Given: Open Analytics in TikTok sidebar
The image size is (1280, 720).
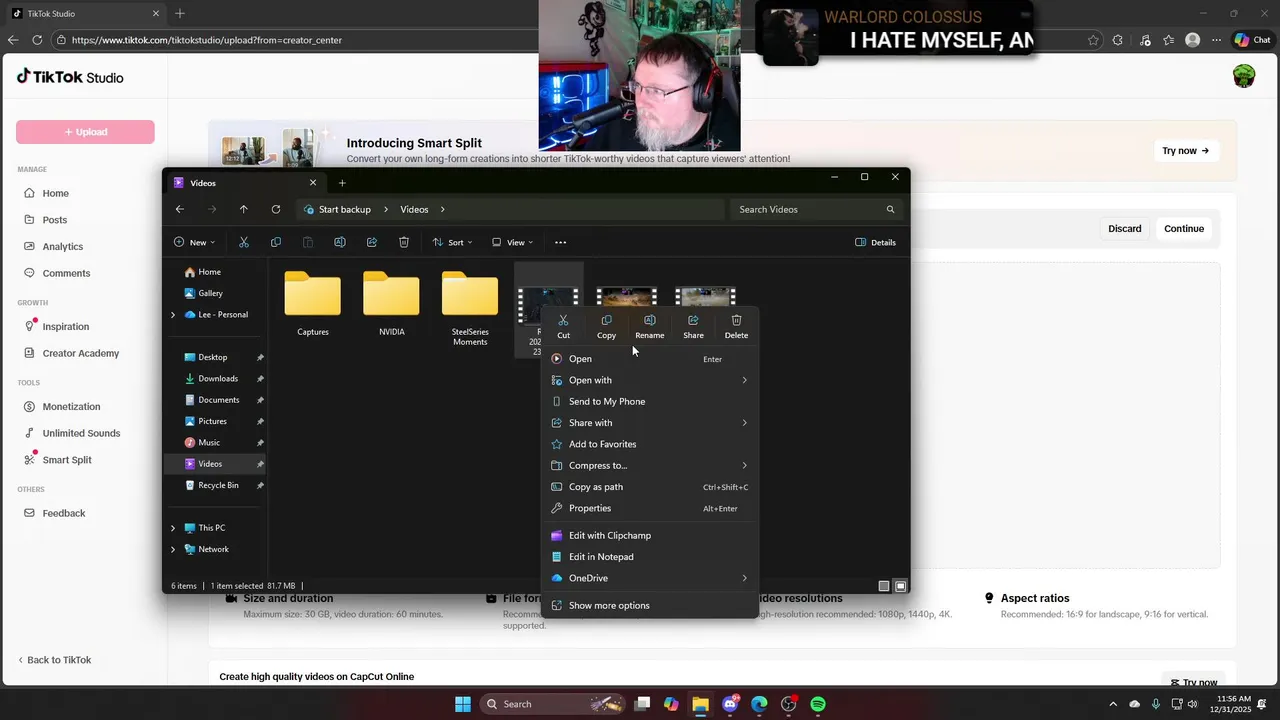Looking at the screenshot, I should tap(62, 246).
